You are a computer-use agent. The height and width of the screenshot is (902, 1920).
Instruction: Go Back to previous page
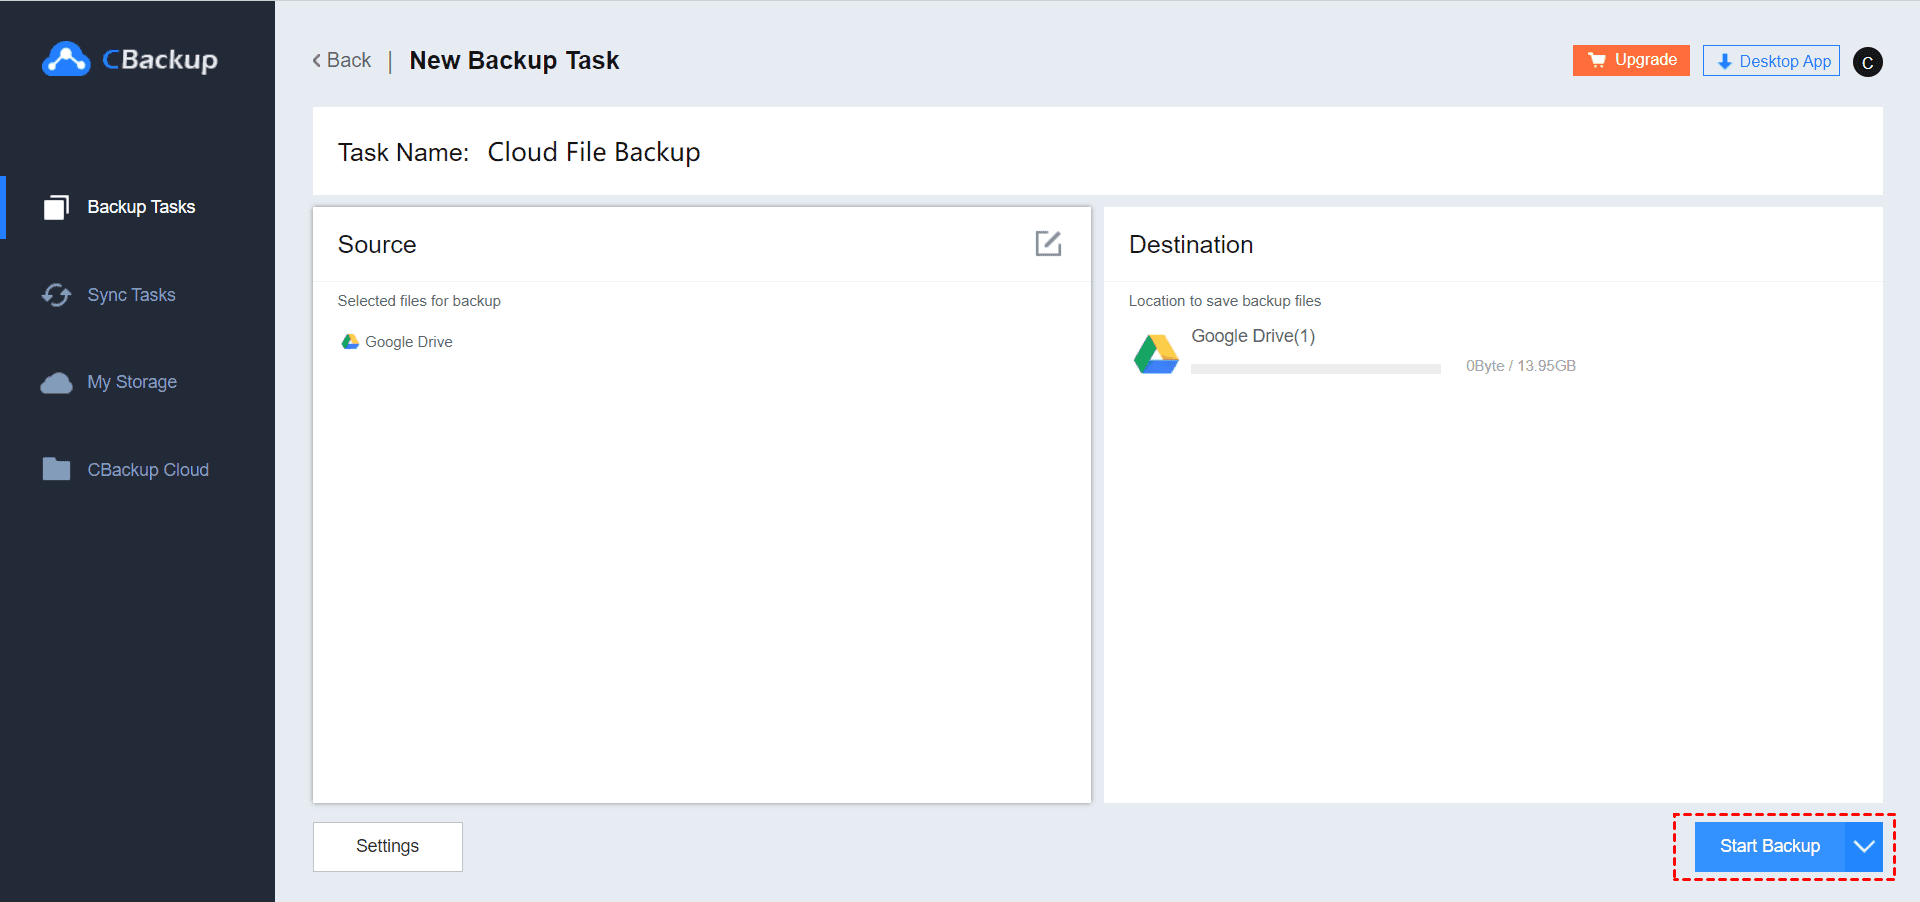pyautogui.click(x=342, y=61)
